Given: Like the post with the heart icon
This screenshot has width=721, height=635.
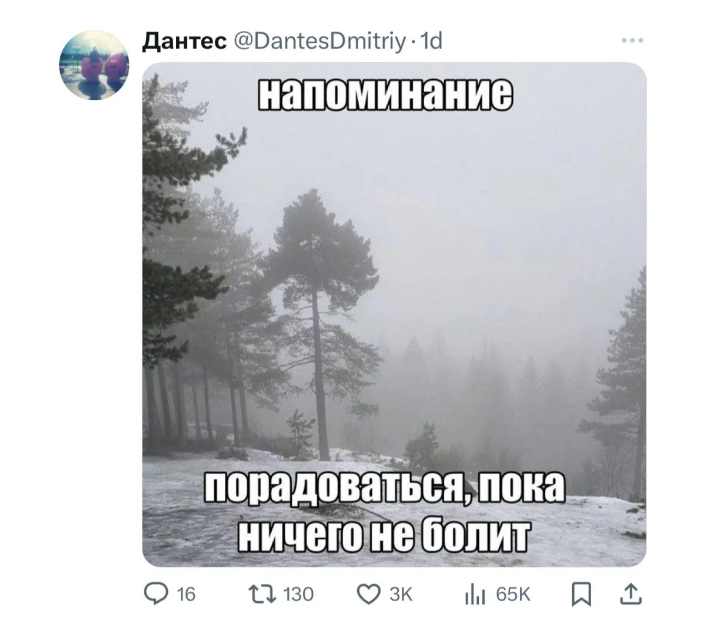Looking at the screenshot, I should [369, 594].
